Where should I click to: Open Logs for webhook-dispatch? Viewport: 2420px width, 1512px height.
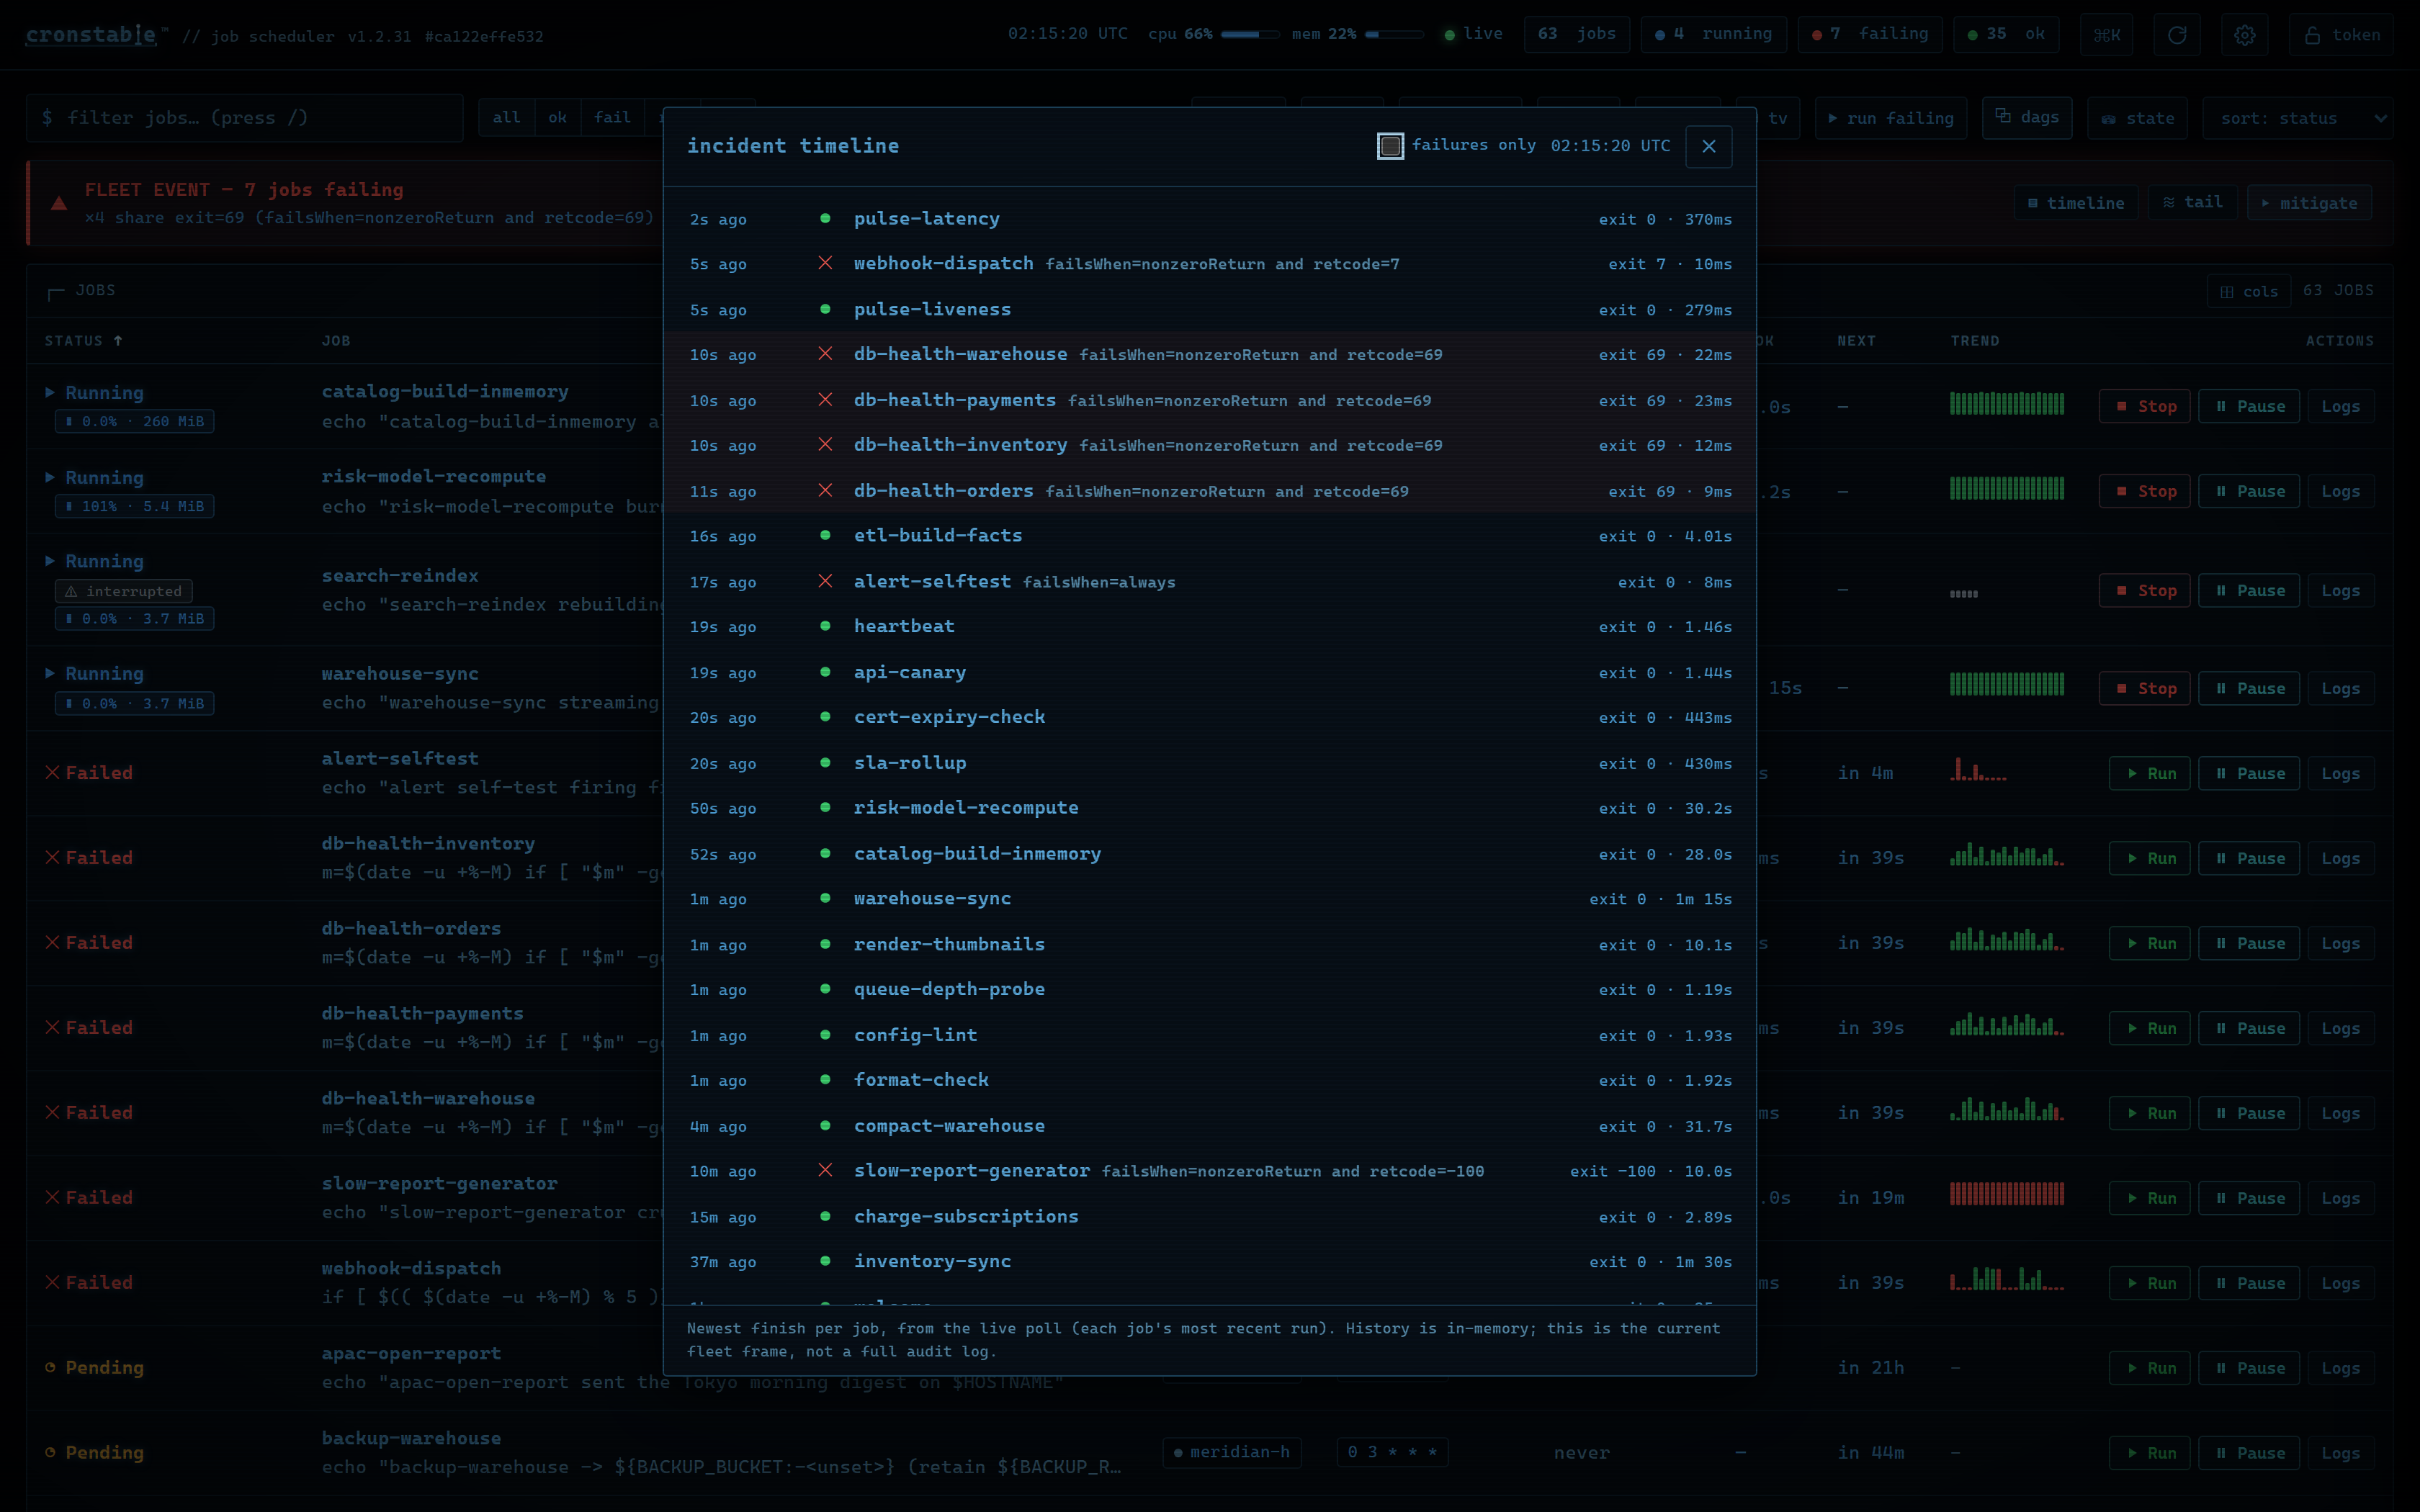[x=2340, y=1284]
